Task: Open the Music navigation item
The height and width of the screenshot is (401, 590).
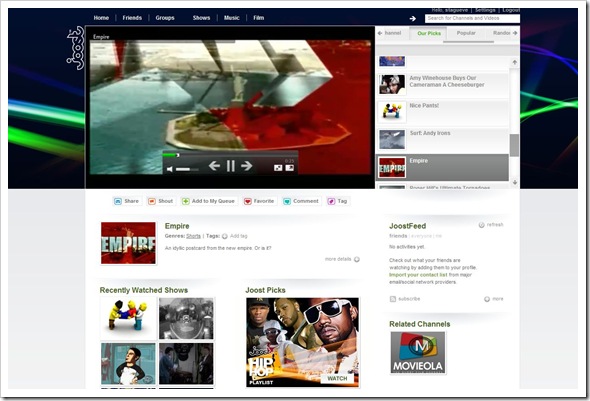Action: [x=231, y=18]
